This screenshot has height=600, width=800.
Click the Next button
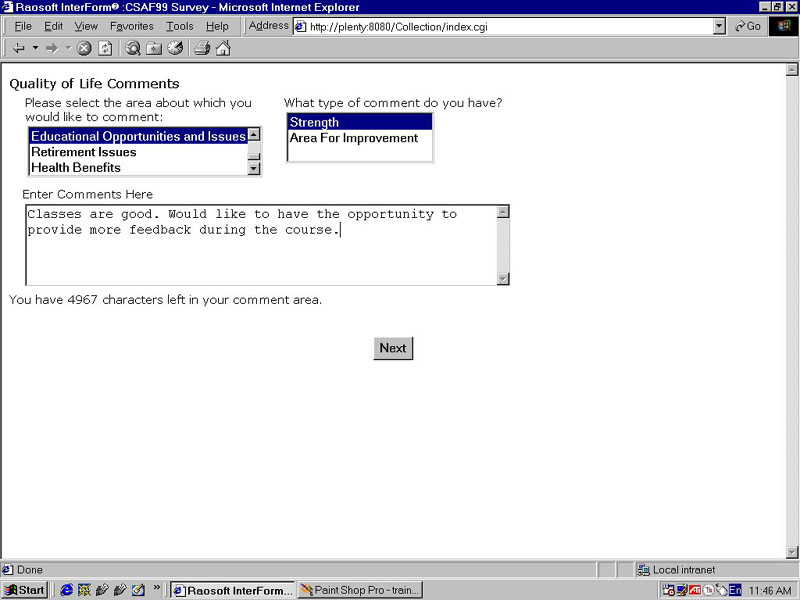tap(393, 348)
